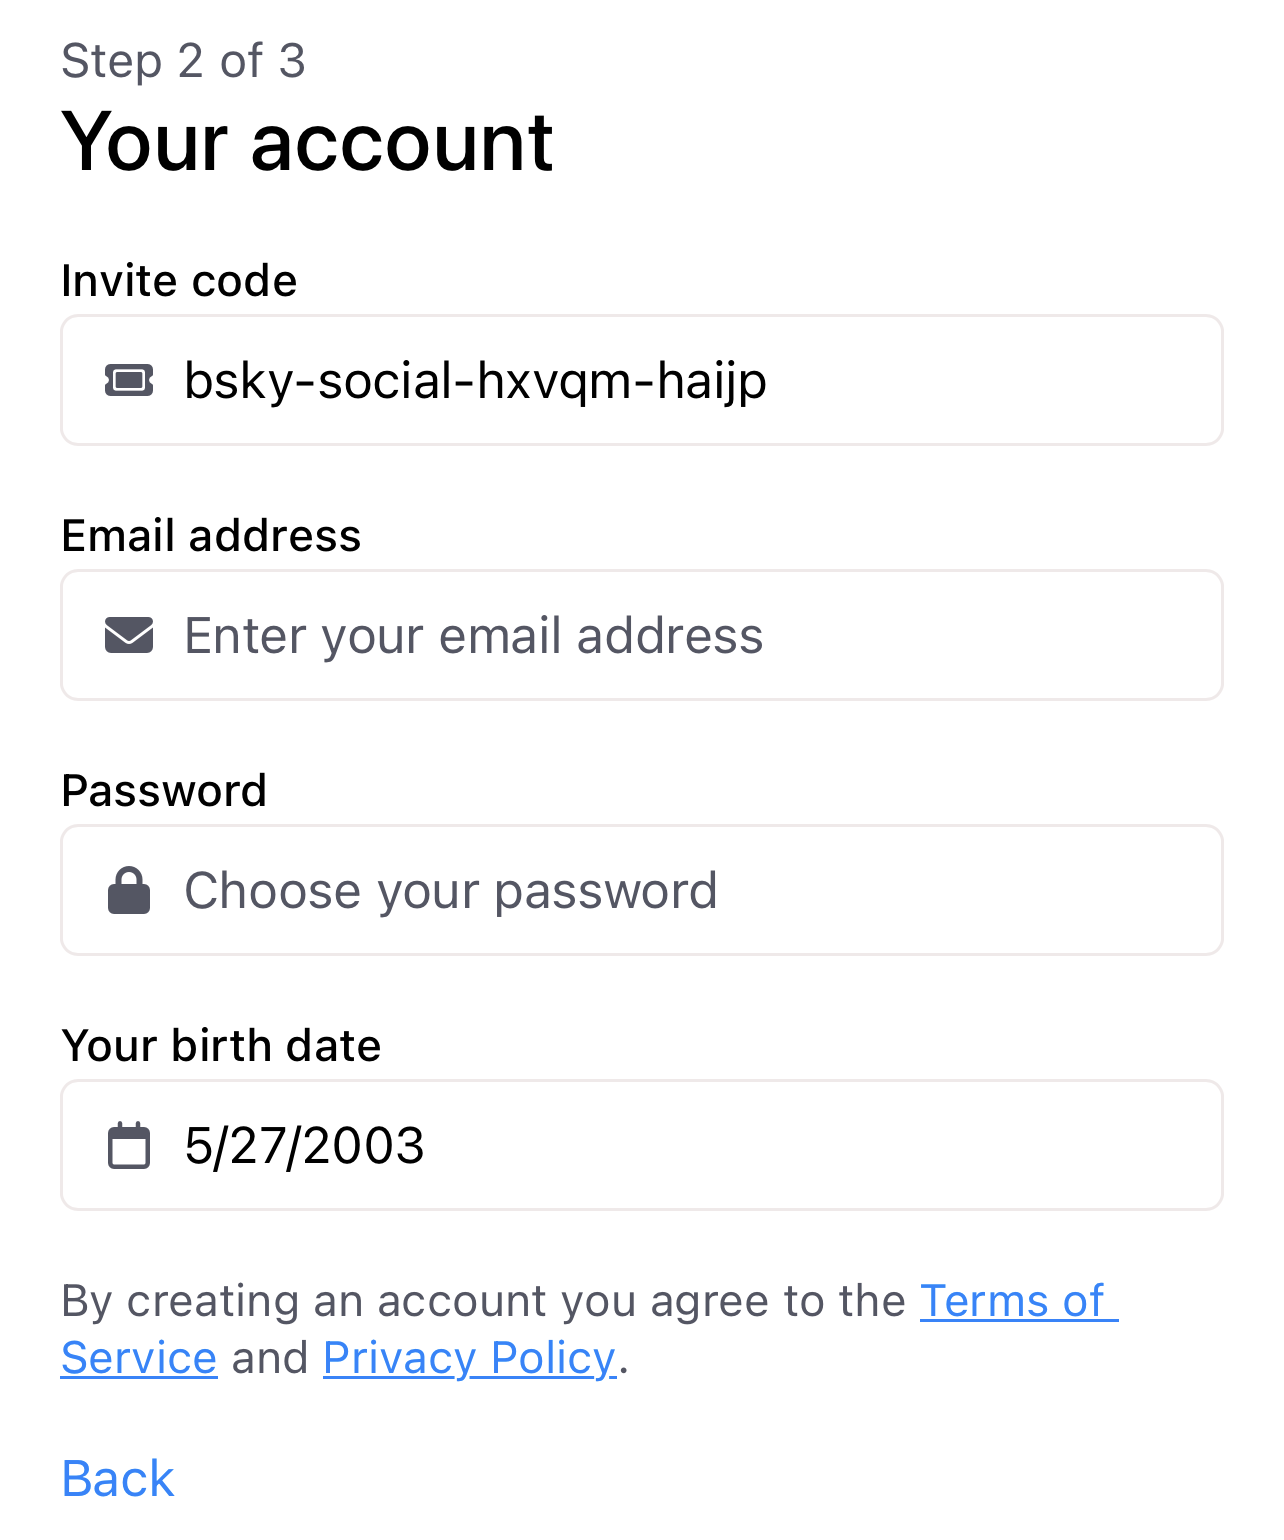Image resolution: width=1284 pixels, height=1540 pixels.
Task: Click the 'Your account' heading
Action: (x=307, y=142)
